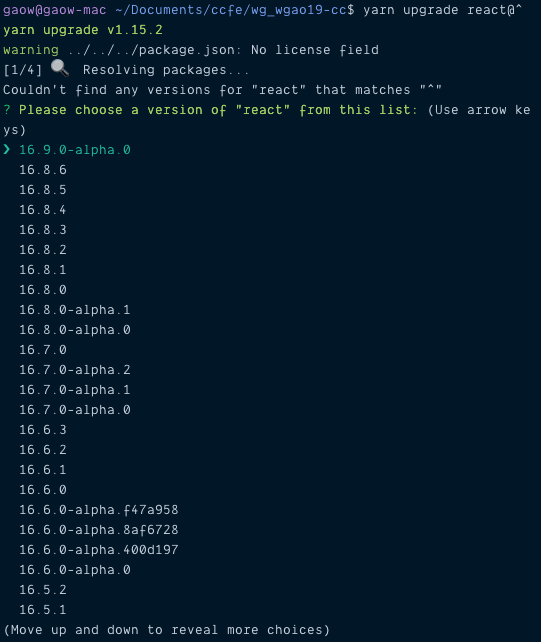This screenshot has height=642, width=541.
Task: Select version 16.7.0-alpha.2
Action: [x=75, y=370]
